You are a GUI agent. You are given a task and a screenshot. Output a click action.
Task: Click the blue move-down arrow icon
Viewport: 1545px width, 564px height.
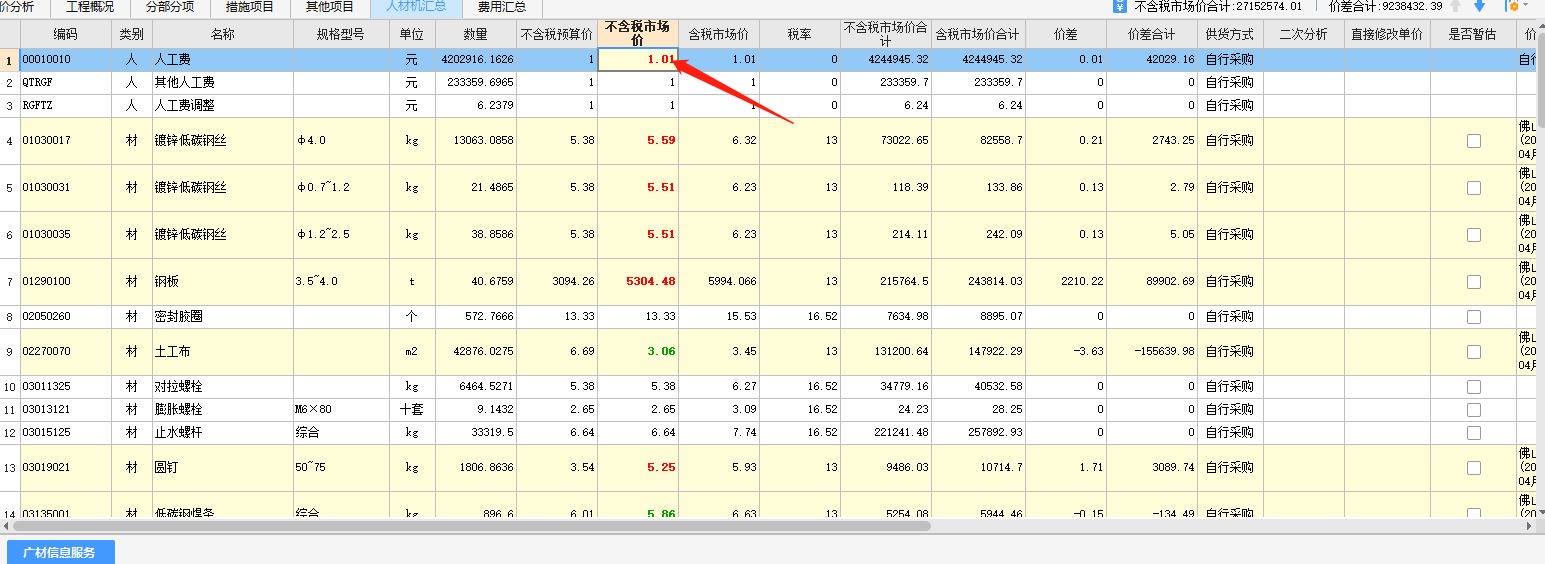(1479, 6)
